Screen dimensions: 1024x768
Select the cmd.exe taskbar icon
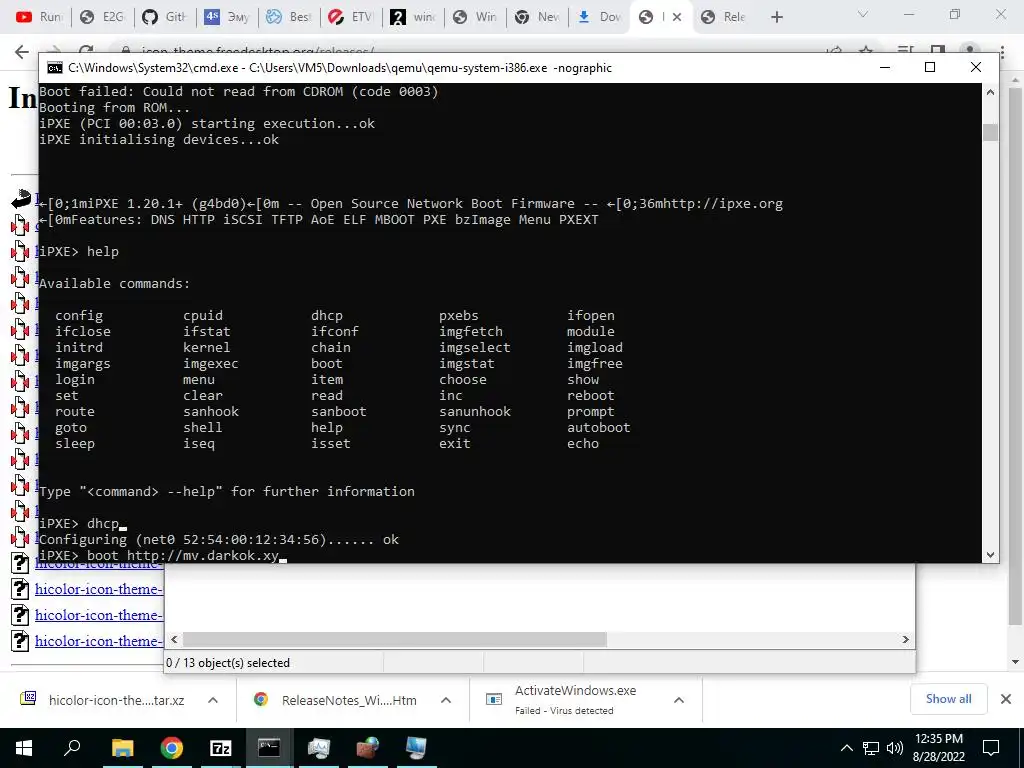click(x=269, y=748)
